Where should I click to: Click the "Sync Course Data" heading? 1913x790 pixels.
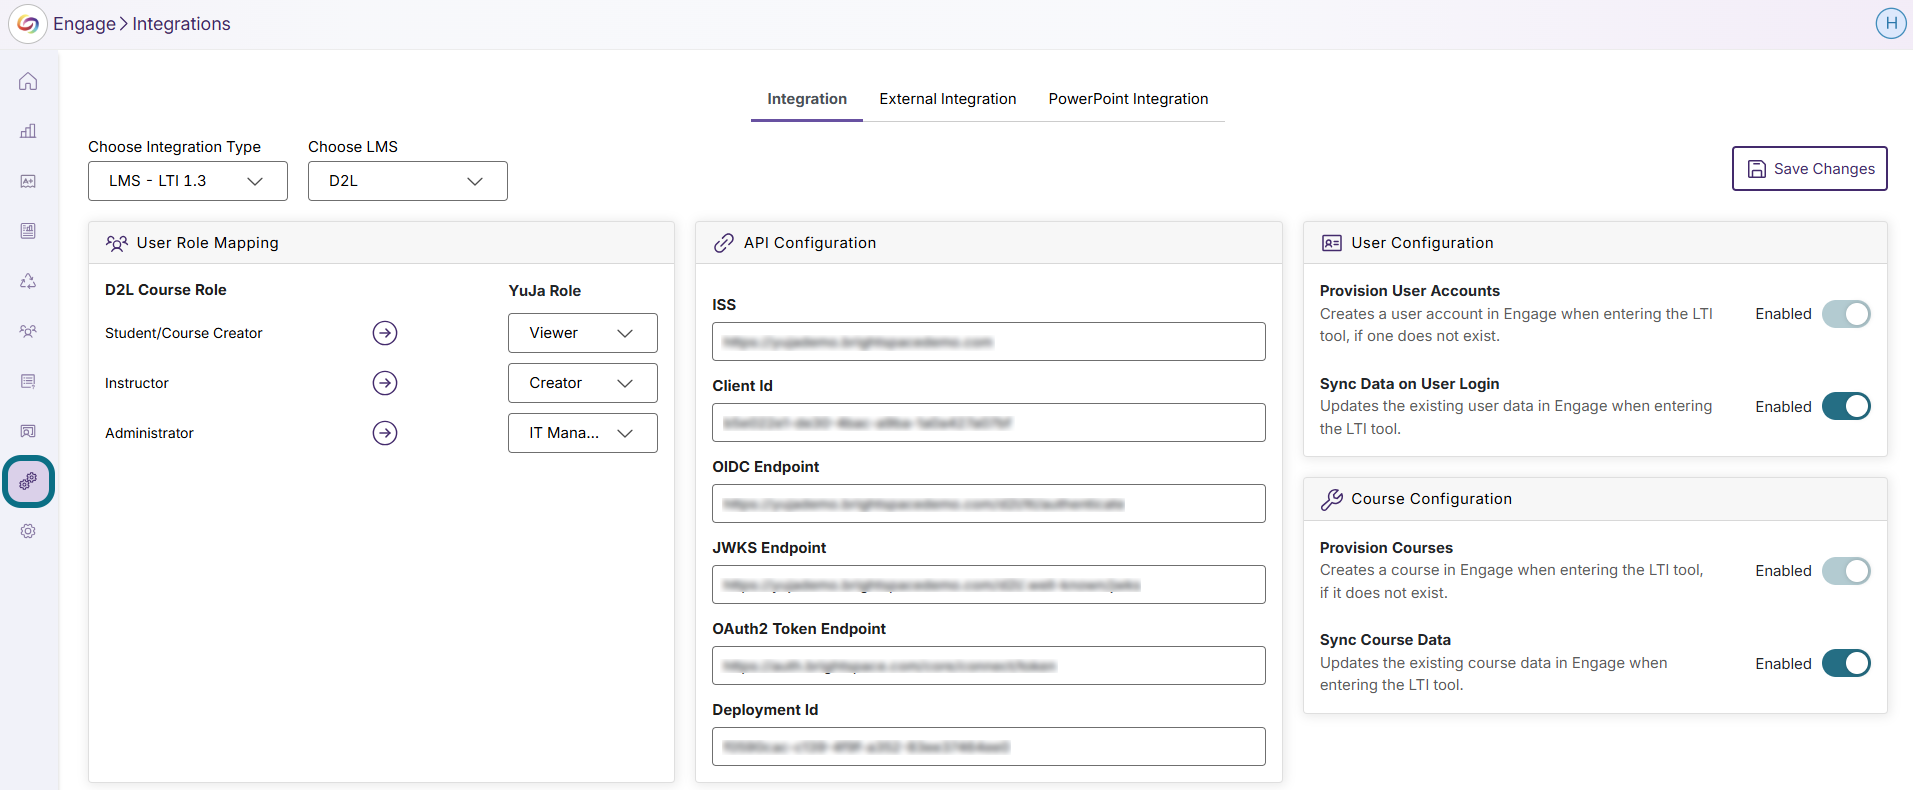coord(1385,640)
